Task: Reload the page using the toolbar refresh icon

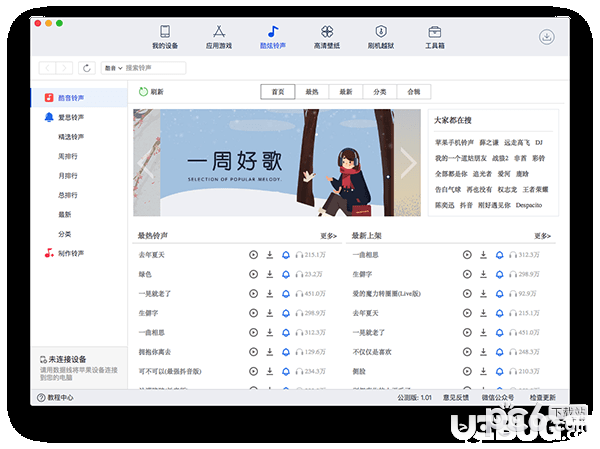Action: click(87, 68)
